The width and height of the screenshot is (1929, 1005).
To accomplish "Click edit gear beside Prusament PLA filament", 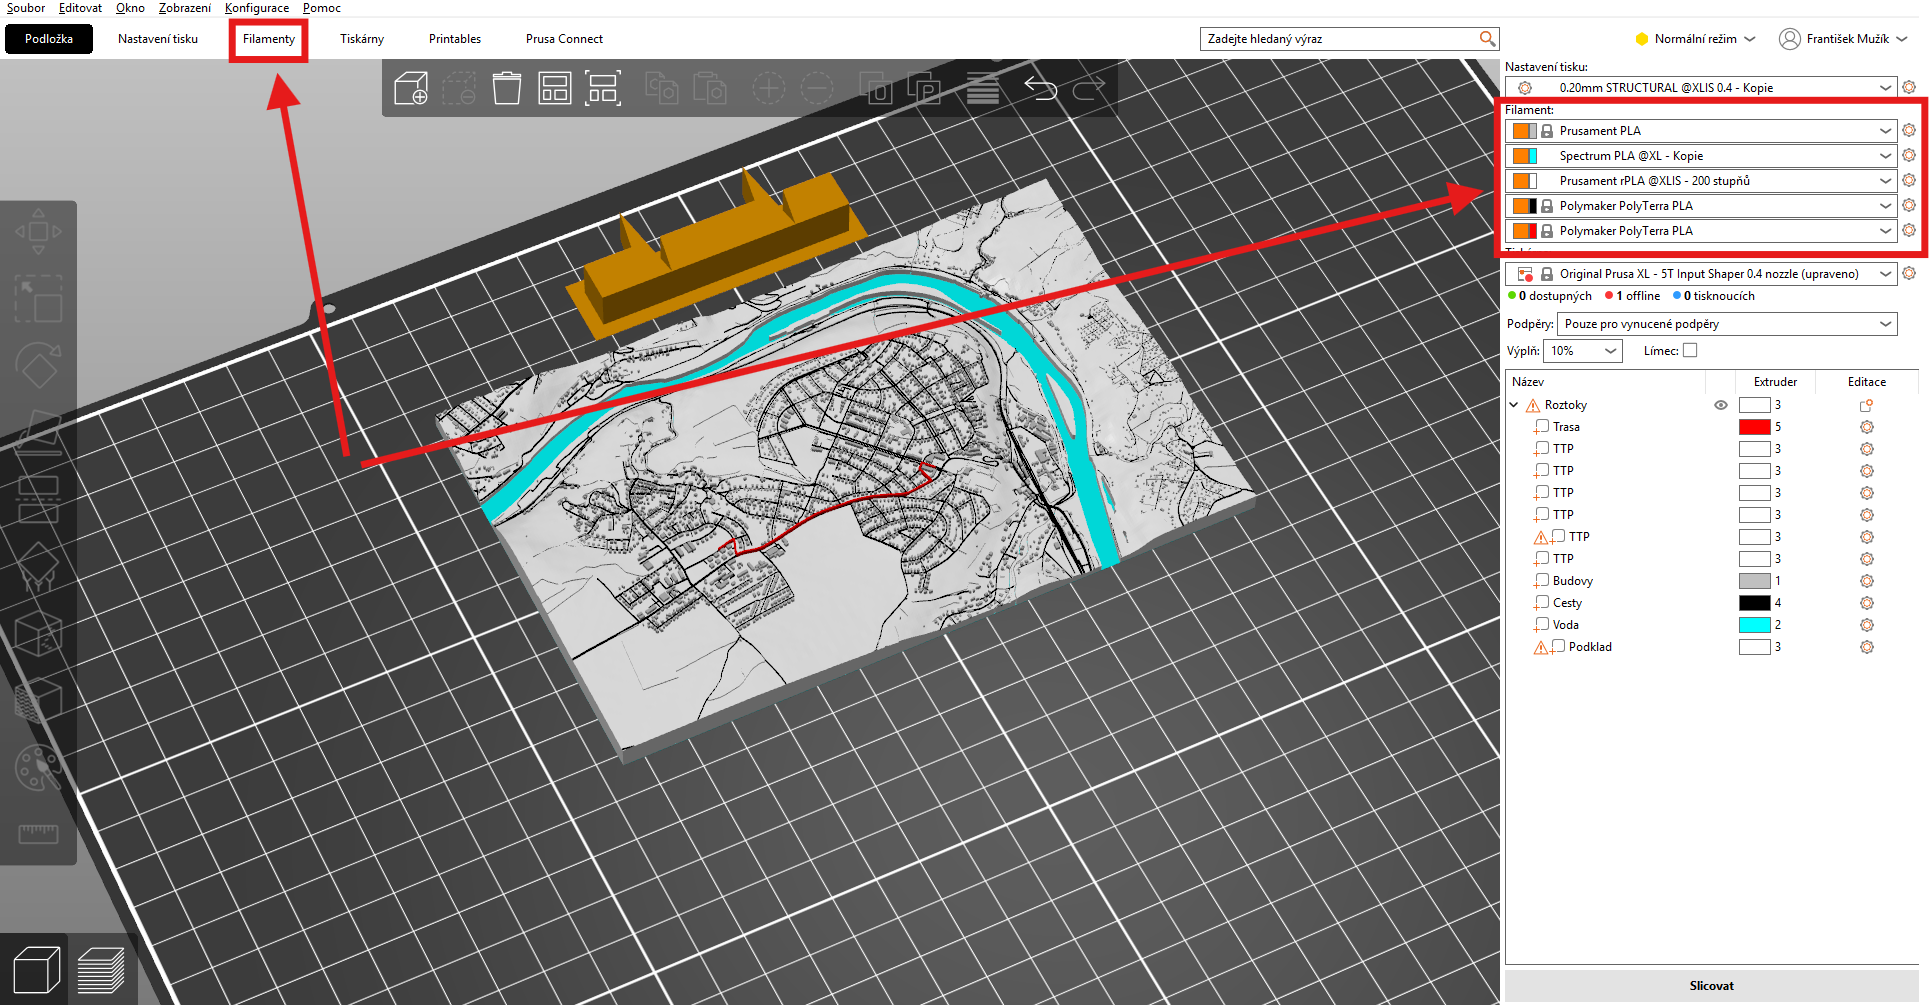I will point(1908,131).
